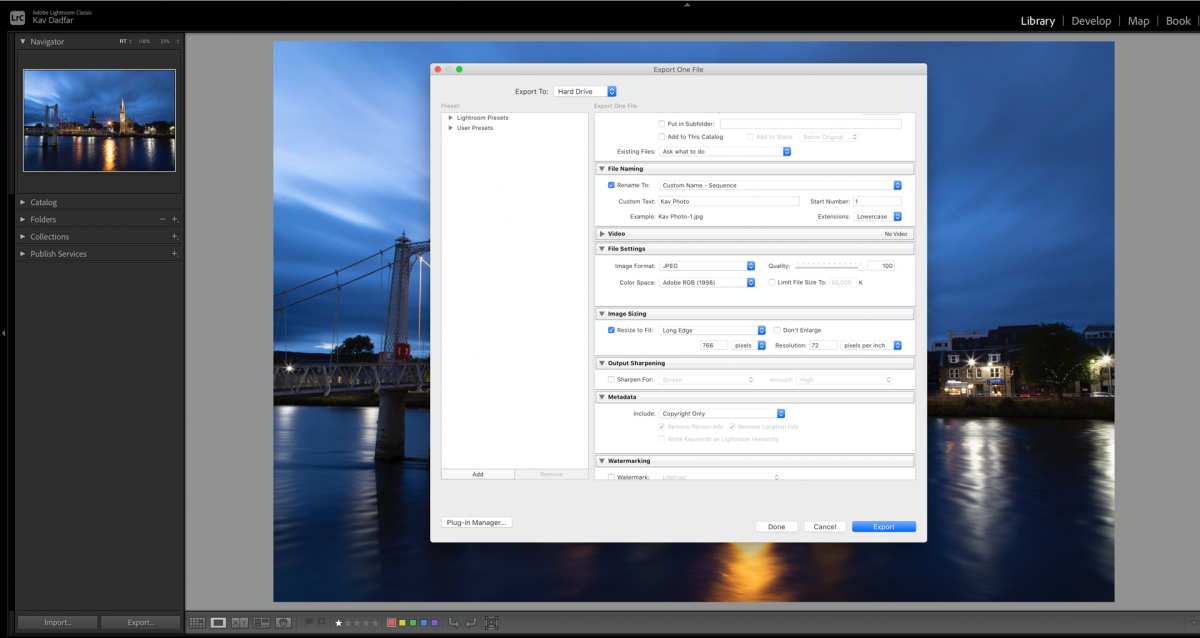Select the Loupe view icon
The width and height of the screenshot is (1200, 638).
(x=218, y=622)
